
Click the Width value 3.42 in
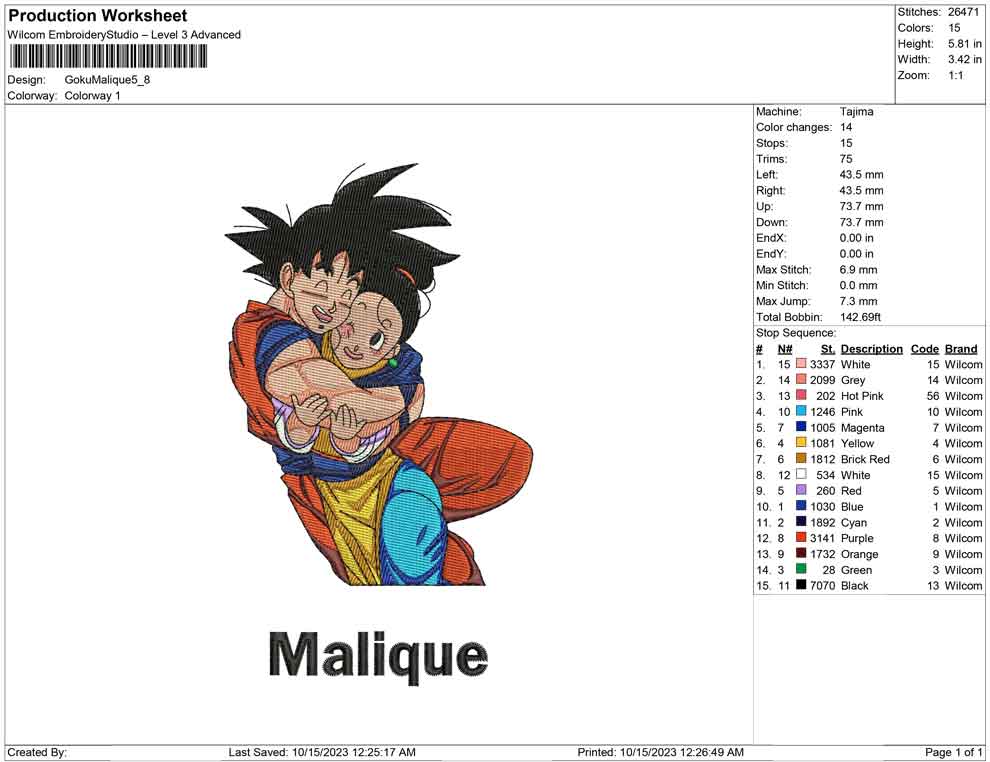[x=964, y=59]
